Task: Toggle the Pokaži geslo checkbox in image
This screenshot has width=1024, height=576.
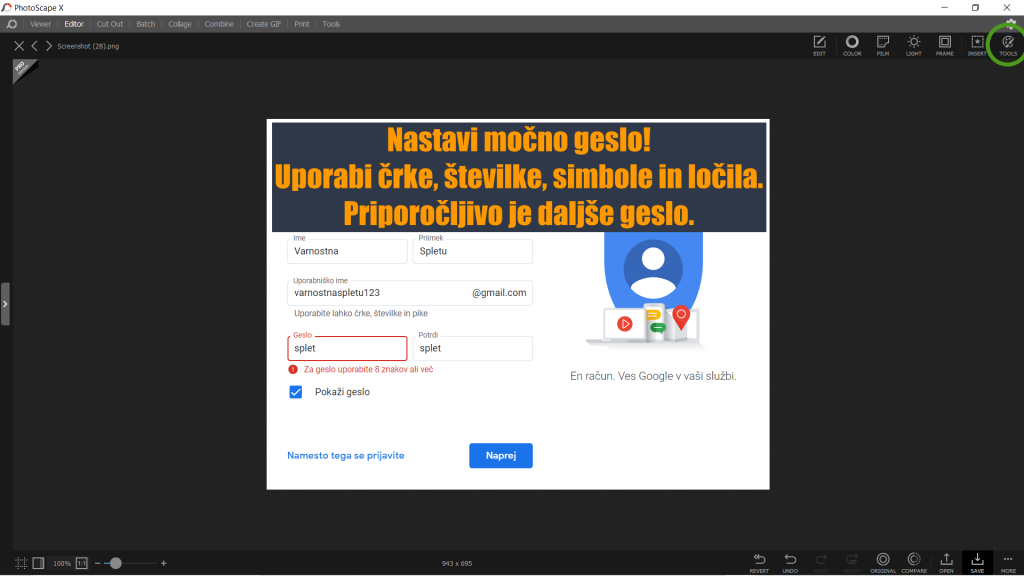Action: (x=296, y=392)
